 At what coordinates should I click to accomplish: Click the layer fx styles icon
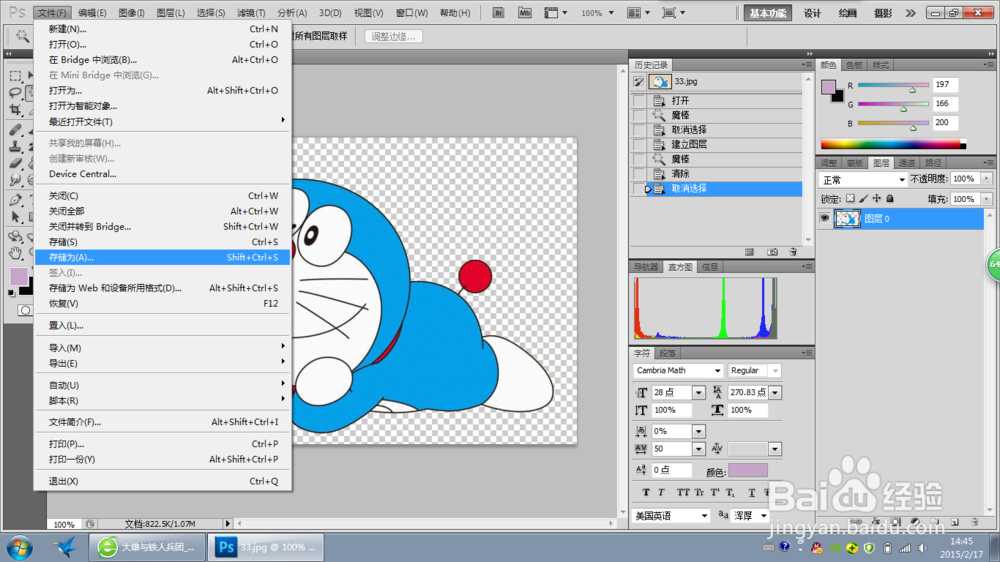tap(875, 522)
